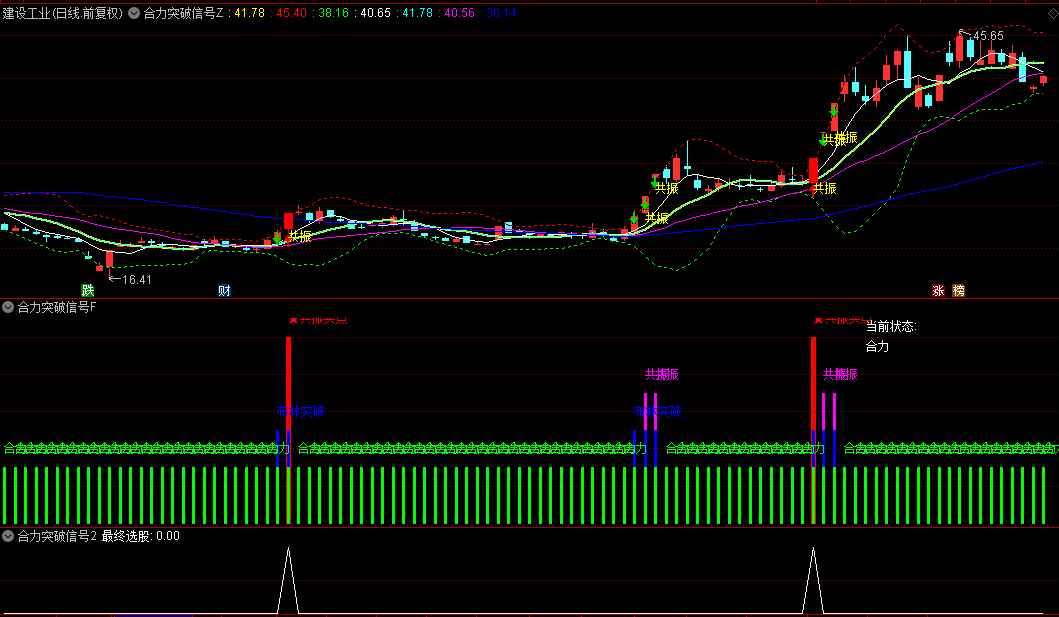Screen dimensions: 1059x617
Task: Click the diamond icon at chart corner
Action: pyautogui.click(x=1052, y=14)
